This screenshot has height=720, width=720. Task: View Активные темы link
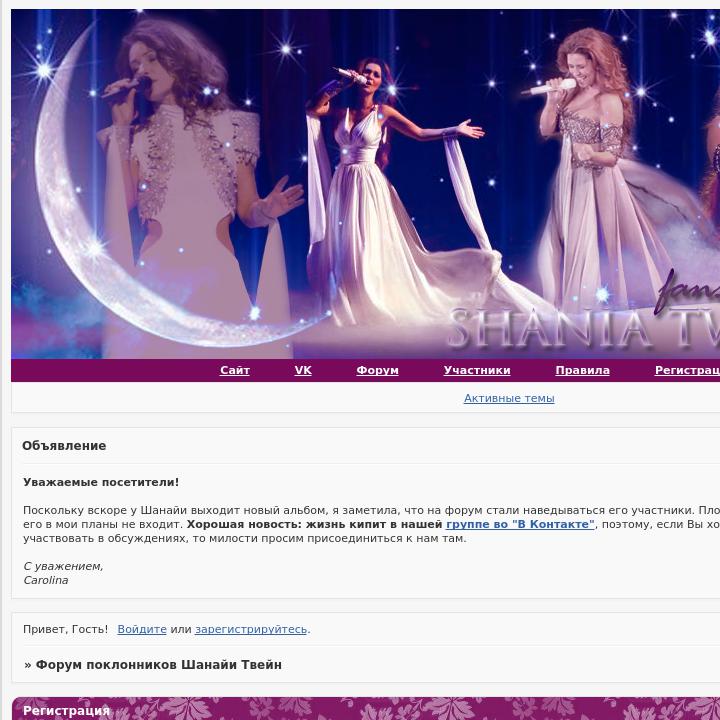point(509,398)
